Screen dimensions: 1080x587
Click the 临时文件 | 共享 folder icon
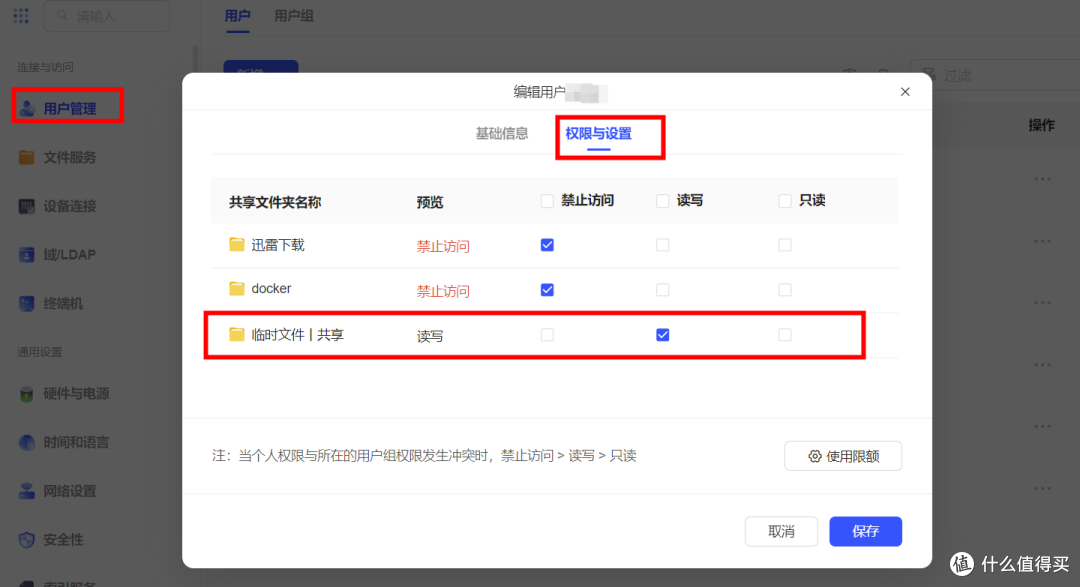(x=237, y=334)
